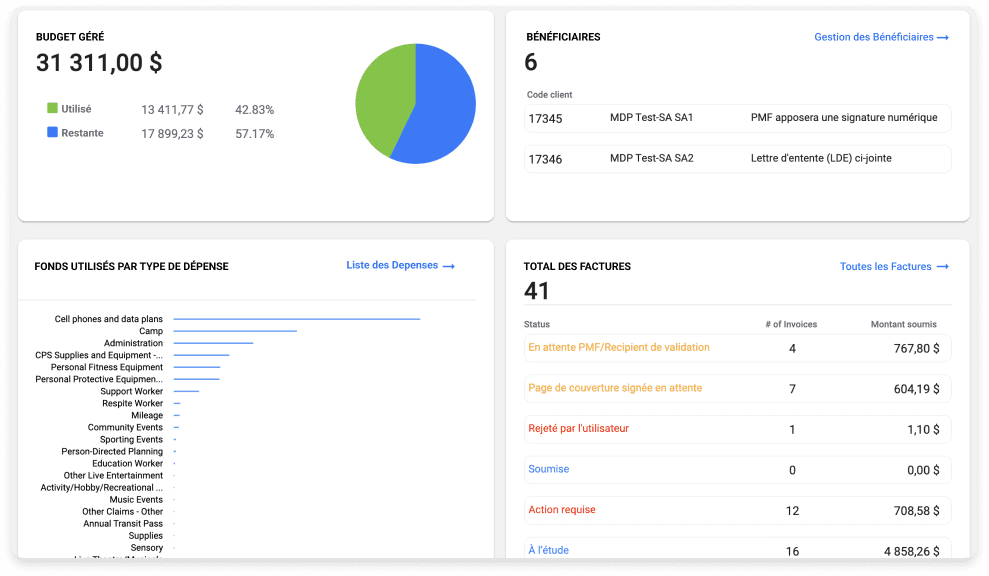Open the Action requise invoice status
Viewport: 989px width, 576px height.
pyautogui.click(x=562, y=510)
